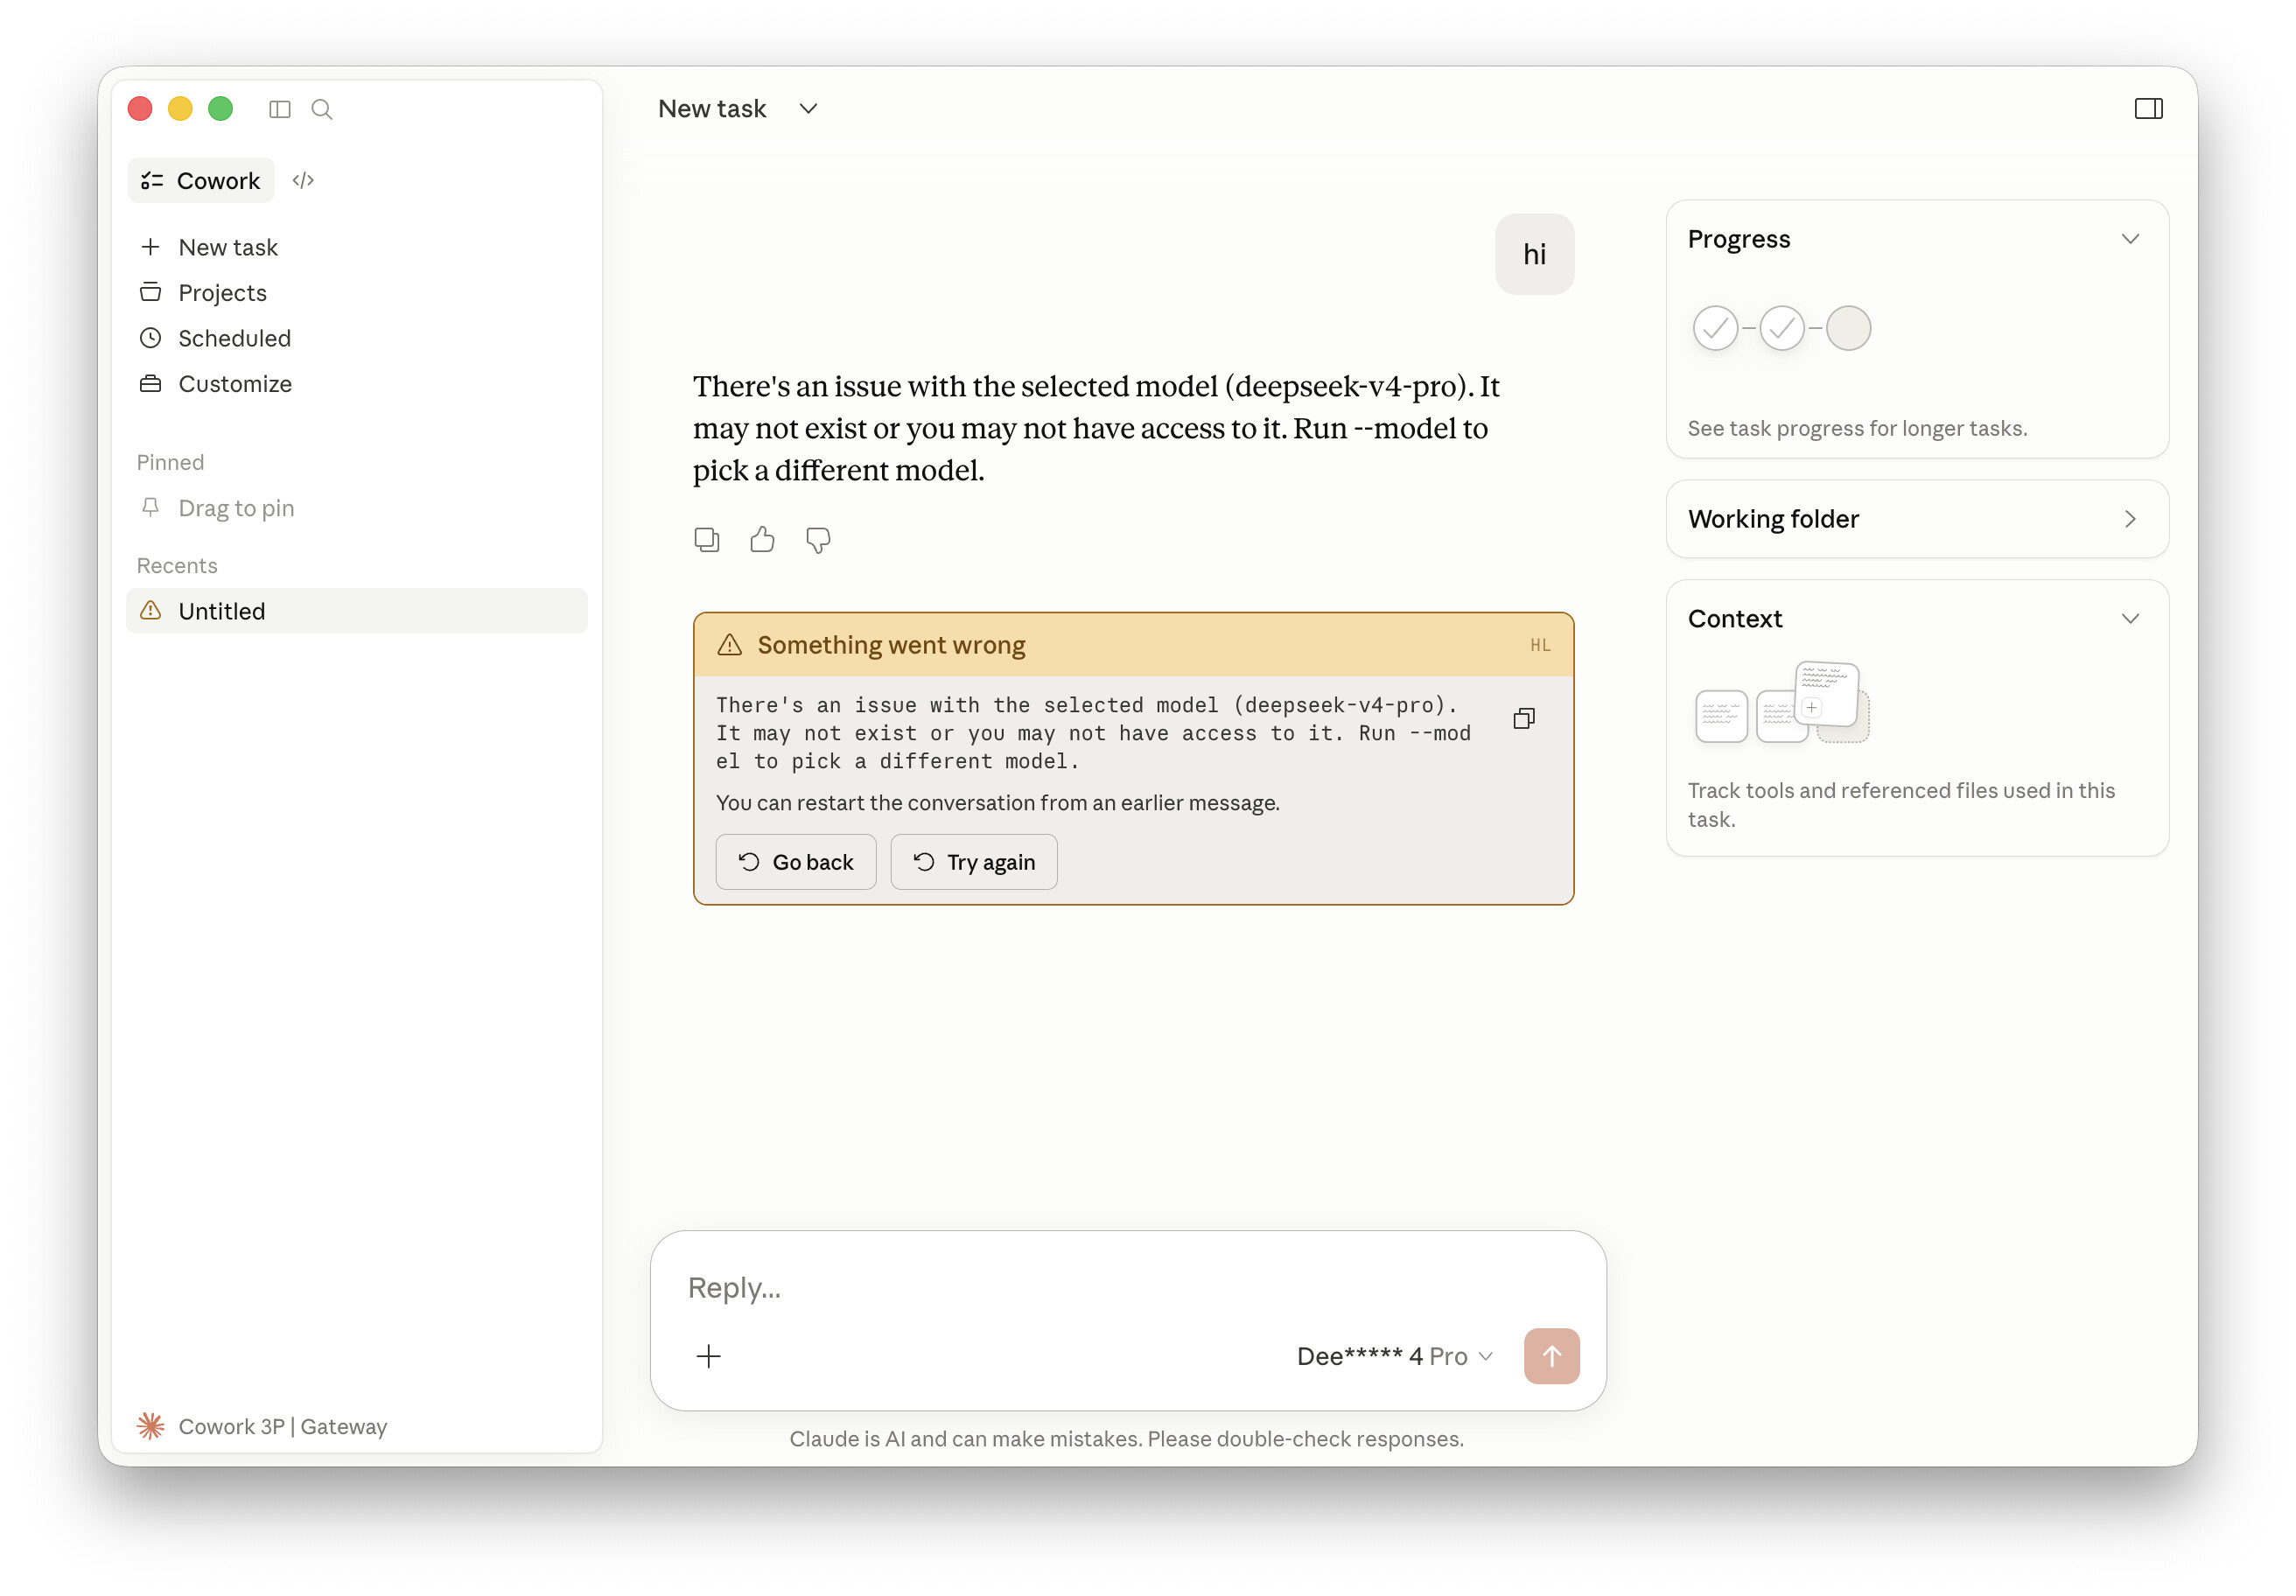Select the Cowork mode tab
The width and height of the screenshot is (2296, 1596).
(201, 181)
